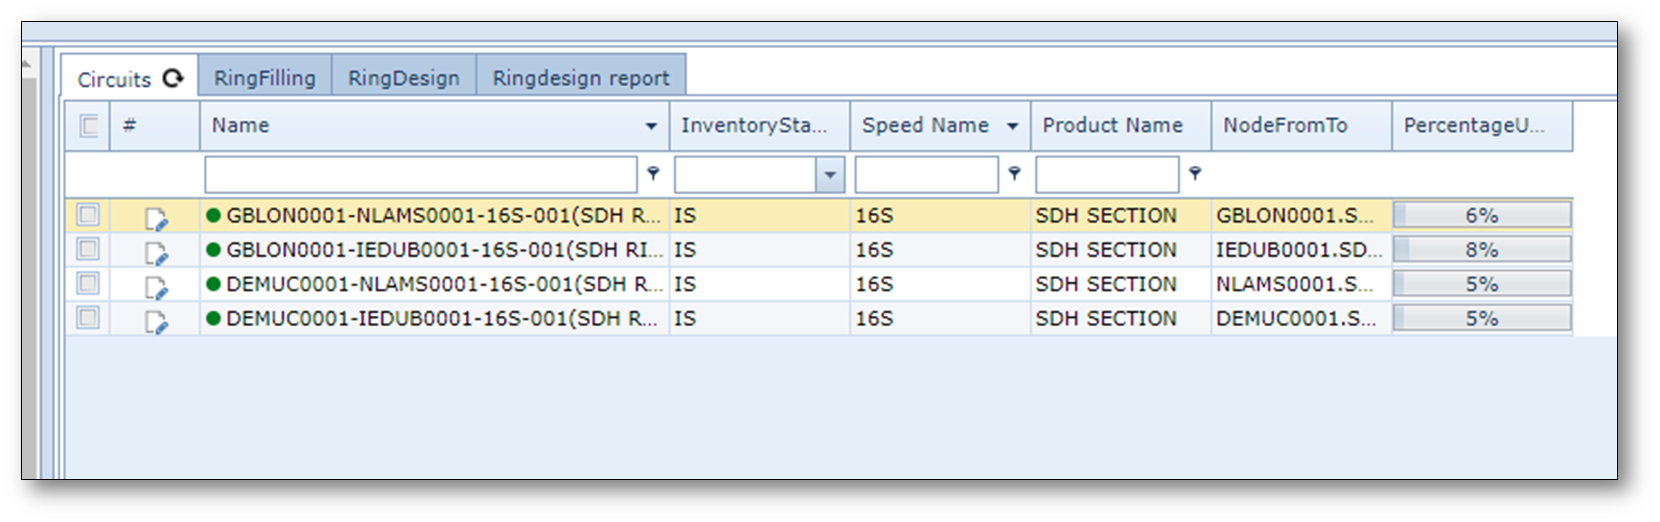Click the Product Name filter funnel icon
The image size is (1660, 522).
click(x=1195, y=174)
